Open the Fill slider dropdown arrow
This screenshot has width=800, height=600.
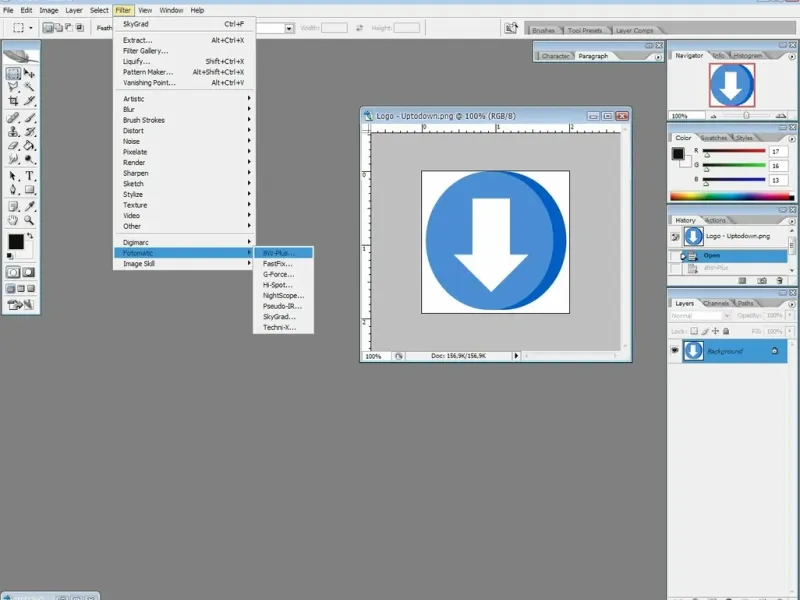[790, 331]
